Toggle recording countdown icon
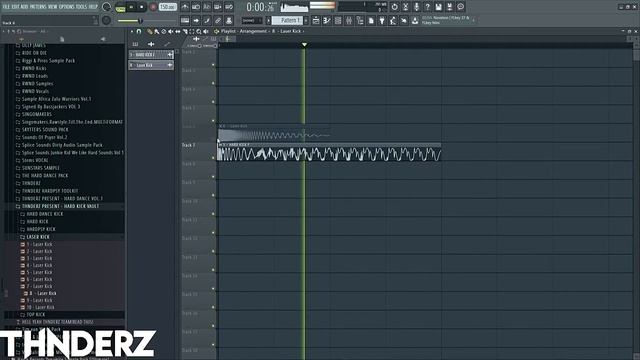Image resolution: width=640 pixels, height=360 pixels. 207,7
